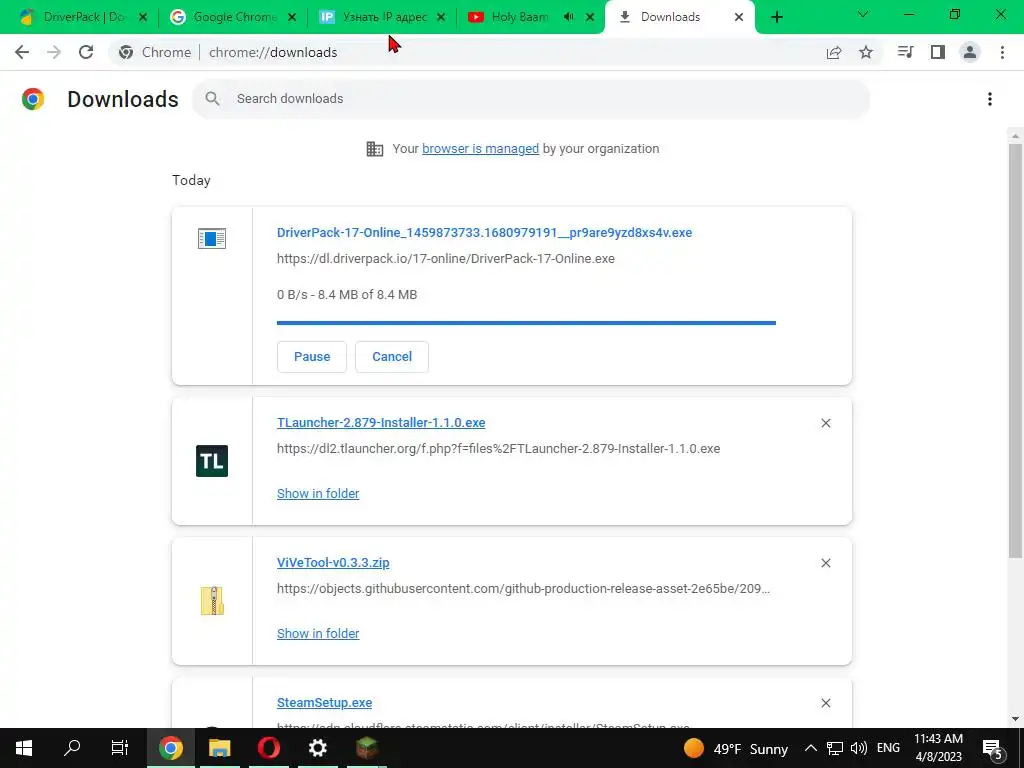Open the side panel icon
The image size is (1024, 768).
tap(938, 52)
